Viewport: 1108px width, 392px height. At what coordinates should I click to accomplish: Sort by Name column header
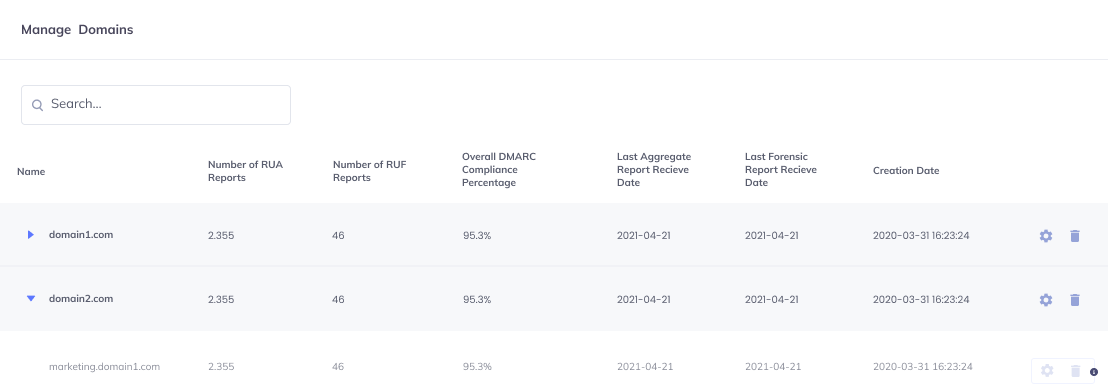coord(31,172)
